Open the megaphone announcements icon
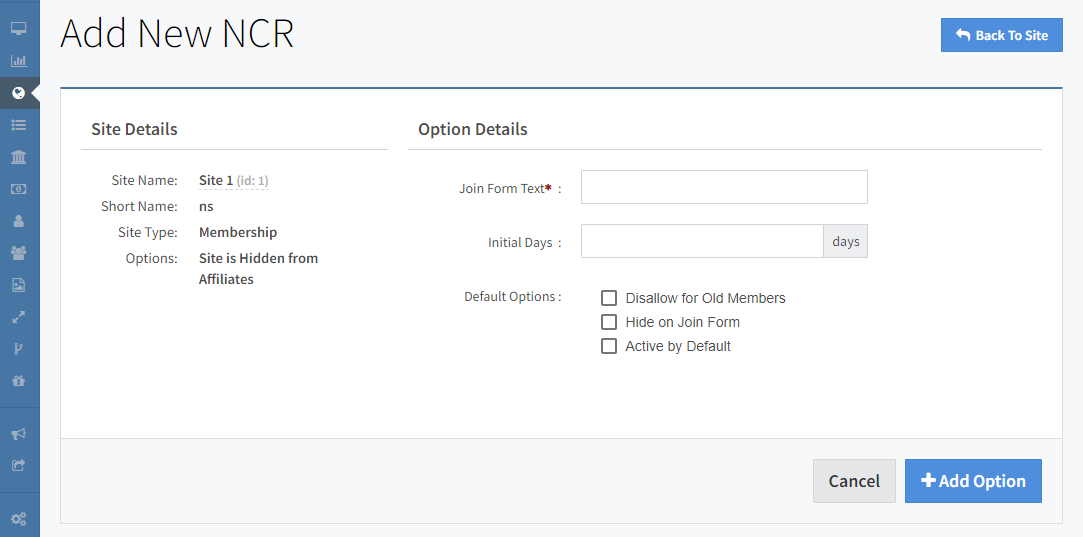Viewport: 1083px width, 537px height. (18, 434)
